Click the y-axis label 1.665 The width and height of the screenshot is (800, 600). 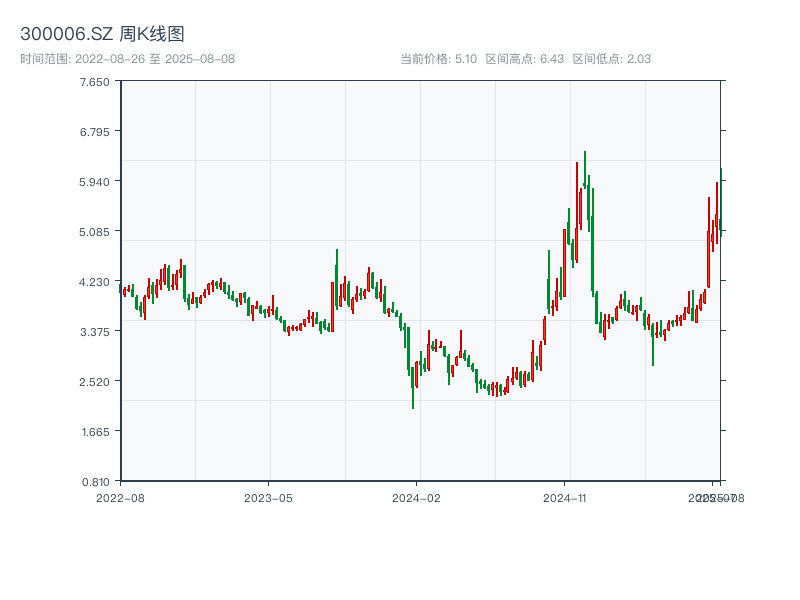[x=95, y=432]
